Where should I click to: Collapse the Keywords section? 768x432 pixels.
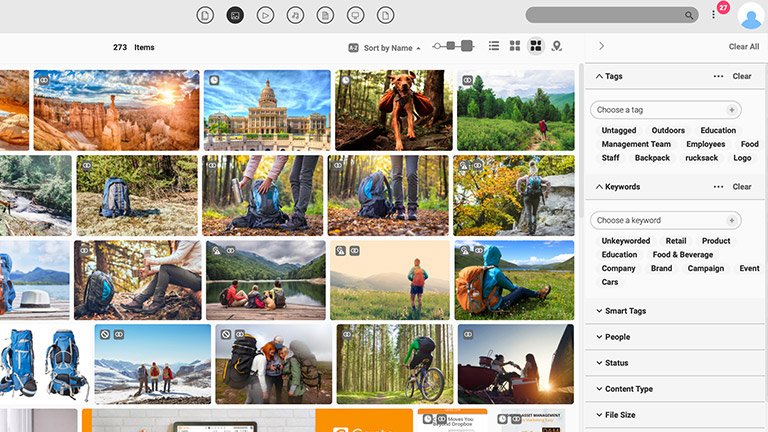click(x=599, y=187)
